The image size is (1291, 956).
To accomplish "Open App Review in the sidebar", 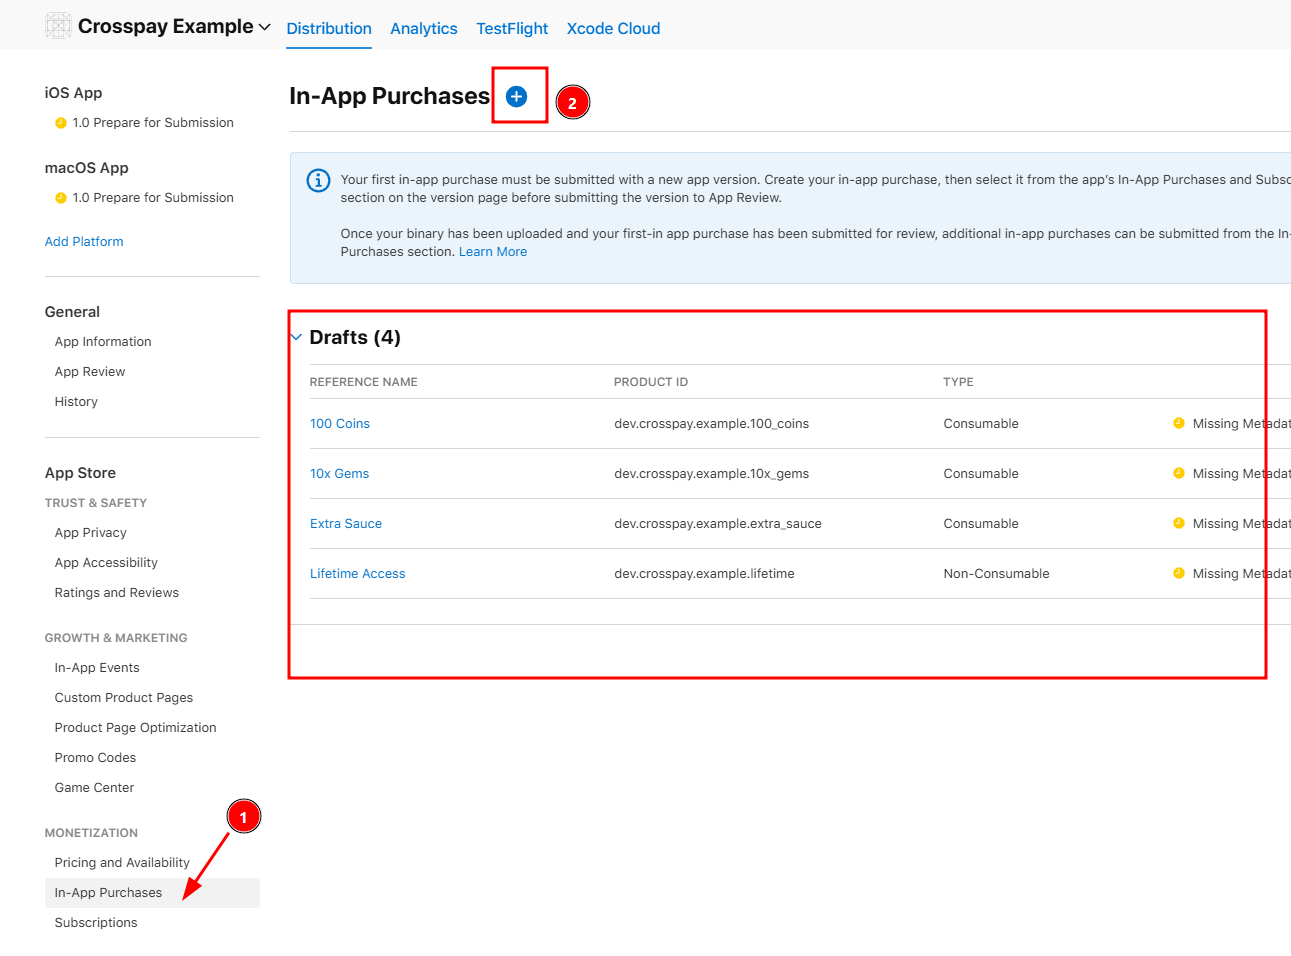I will pyautogui.click(x=90, y=372).
